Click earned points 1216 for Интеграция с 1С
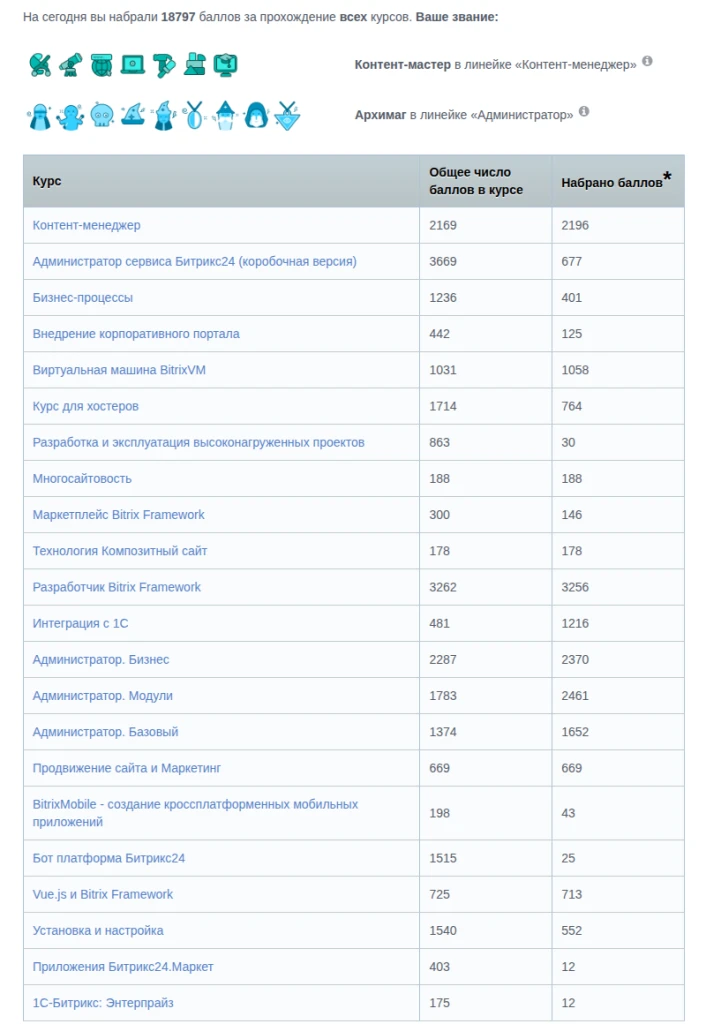This screenshot has width=706, height=1024. coord(575,624)
